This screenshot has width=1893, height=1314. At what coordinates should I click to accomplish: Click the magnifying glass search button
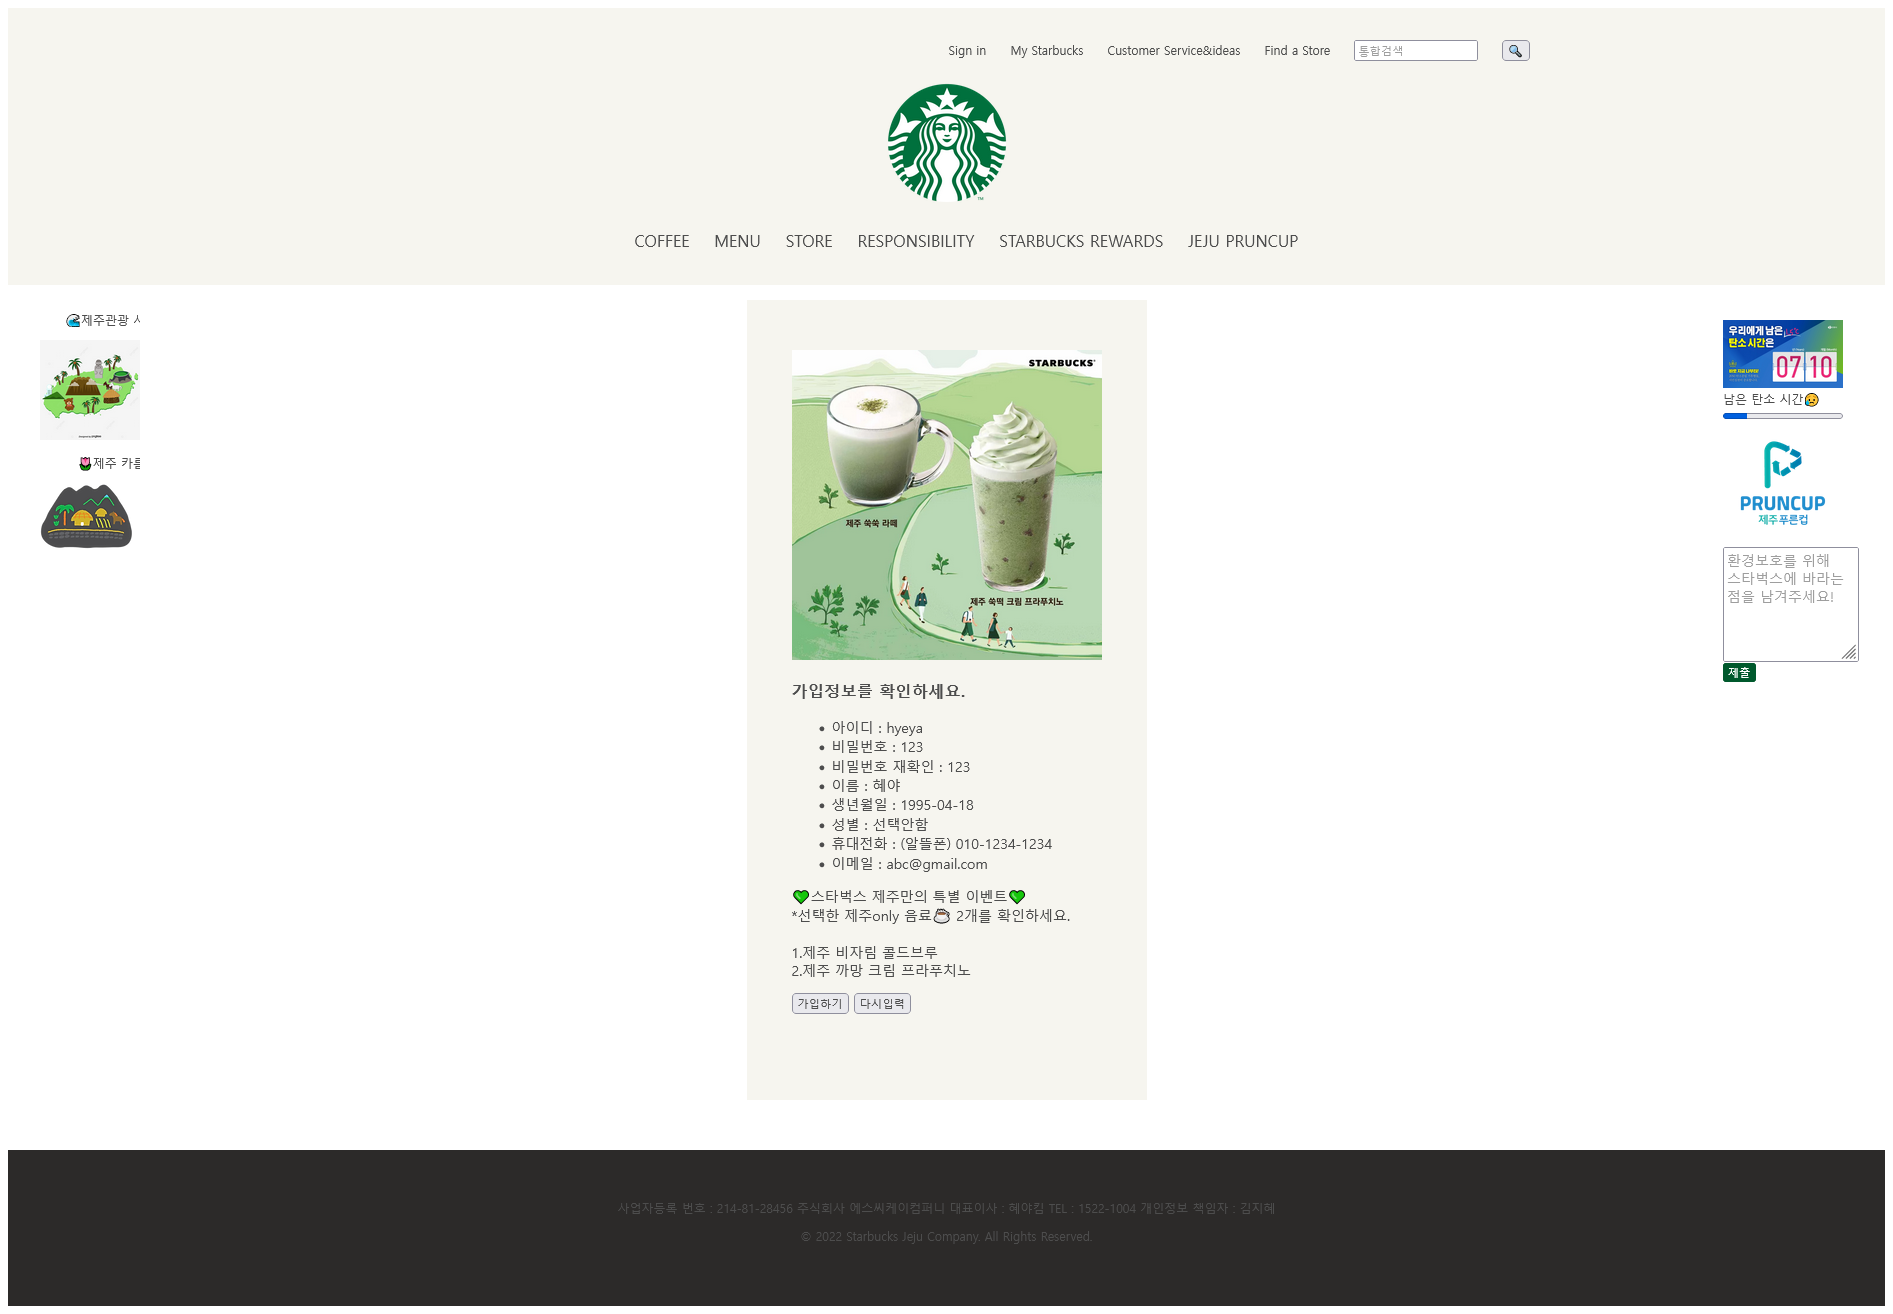(x=1515, y=51)
